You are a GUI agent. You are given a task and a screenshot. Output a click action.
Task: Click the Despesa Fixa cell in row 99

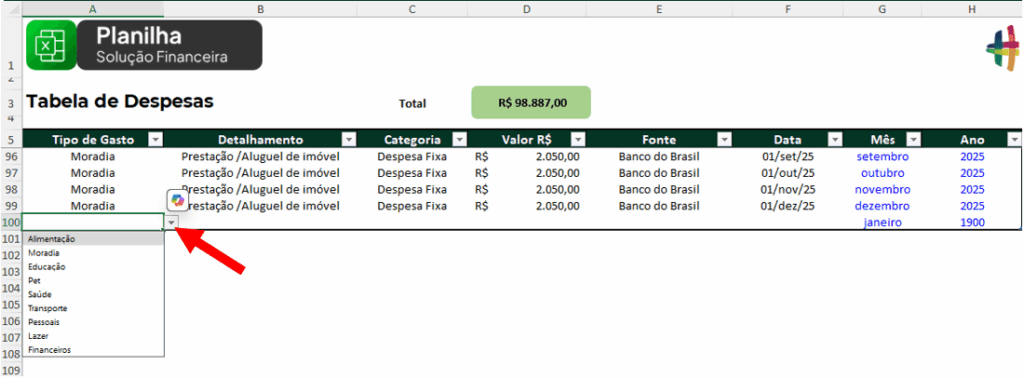(x=412, y=206)
